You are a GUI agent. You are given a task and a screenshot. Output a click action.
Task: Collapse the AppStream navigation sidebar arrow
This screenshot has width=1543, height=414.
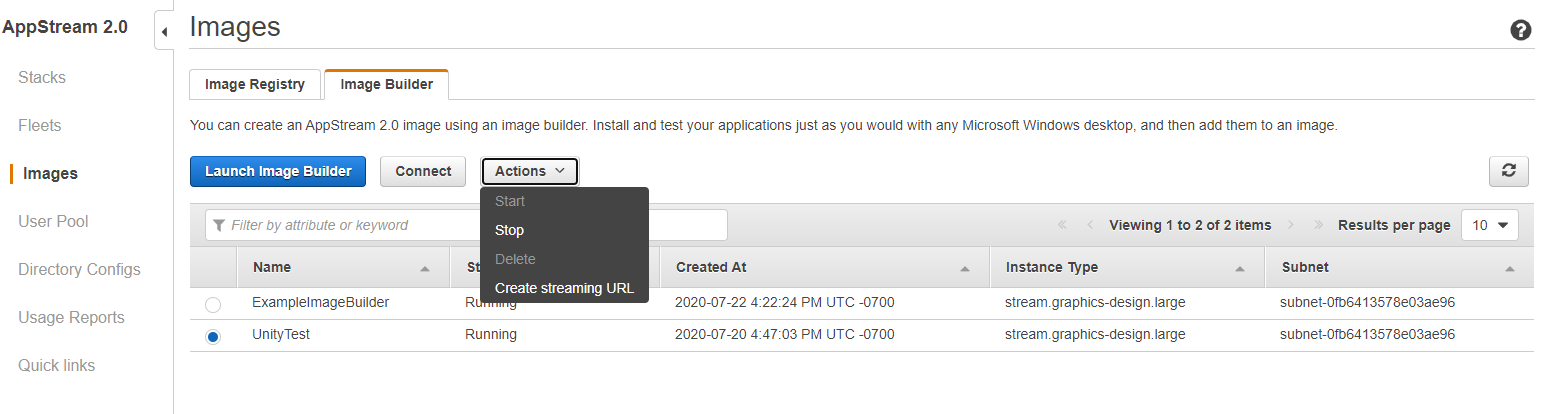point(164,32)
